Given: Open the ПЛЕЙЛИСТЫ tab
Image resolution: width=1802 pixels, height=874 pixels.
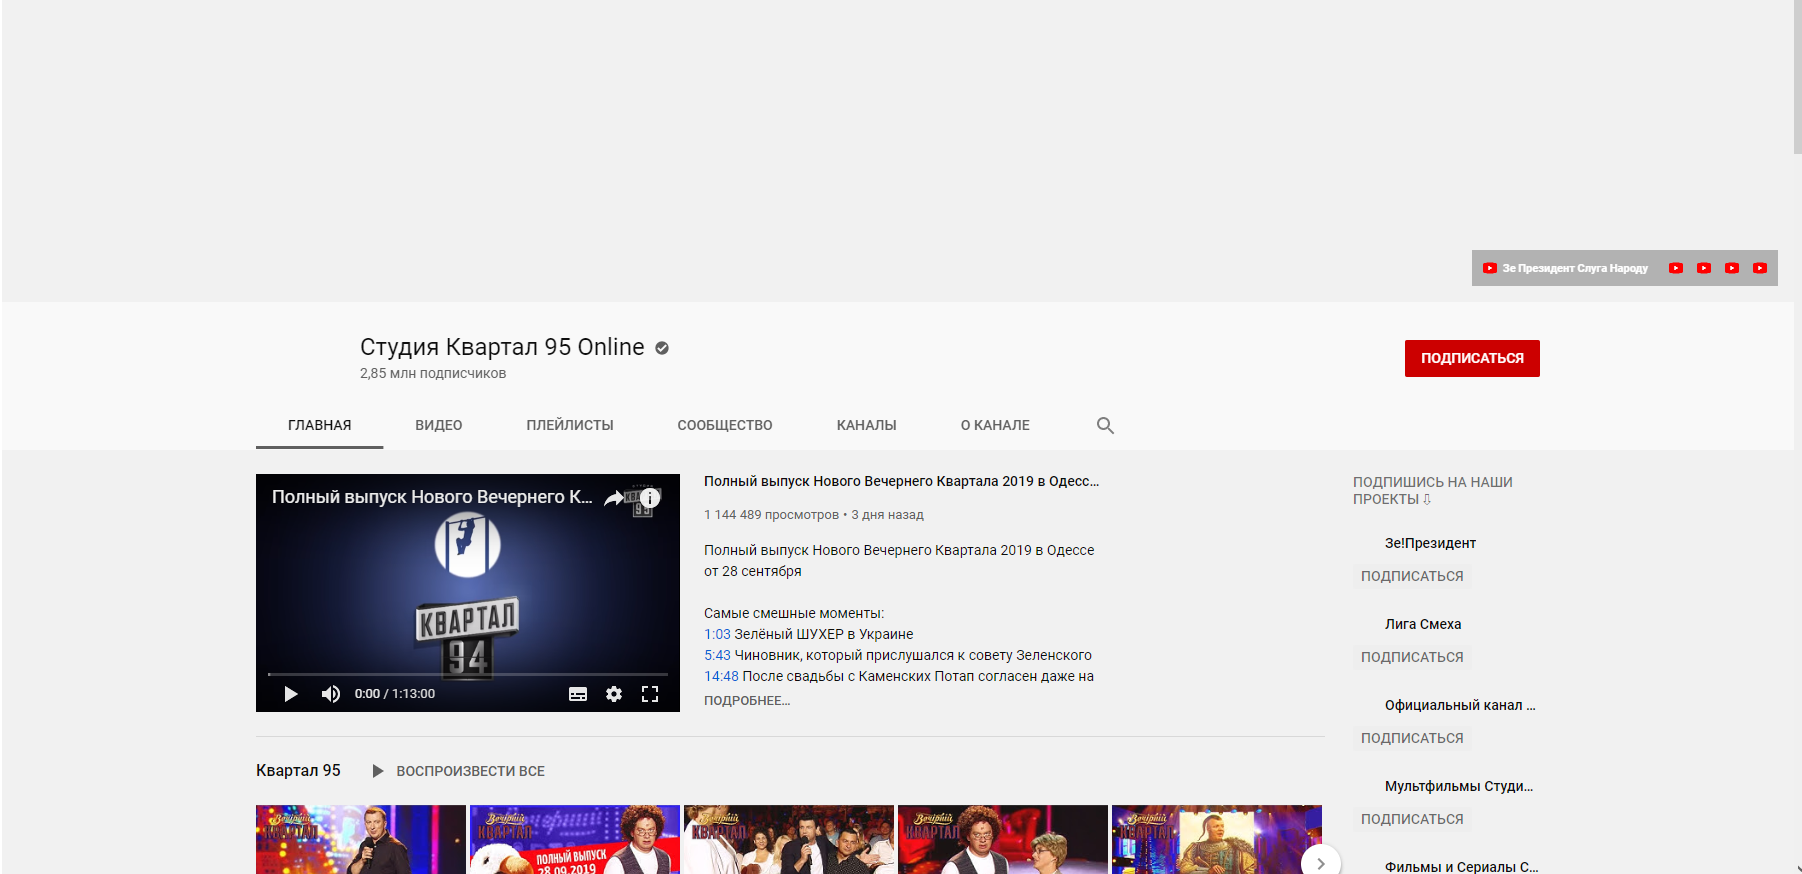Looking at the screenshot, I should pyautogui.click(x=570, y=425).
